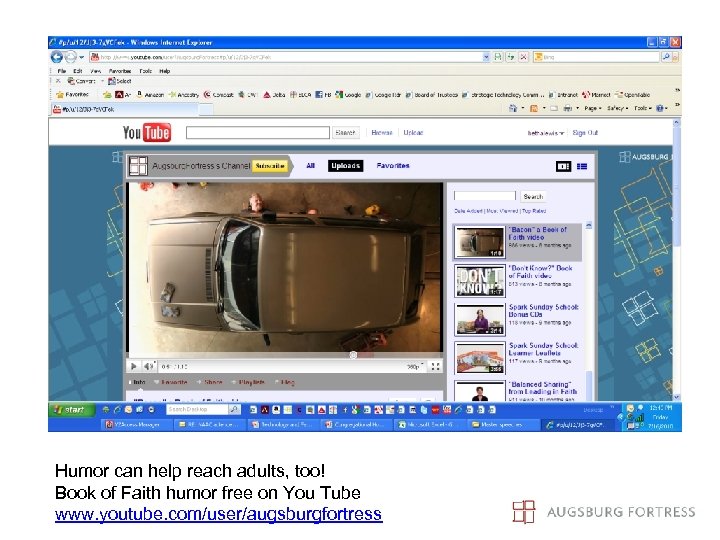Viewport: 720px width, 540px height.
Task: Open the Help question-mark dropdown
Action: click(662, 108)
